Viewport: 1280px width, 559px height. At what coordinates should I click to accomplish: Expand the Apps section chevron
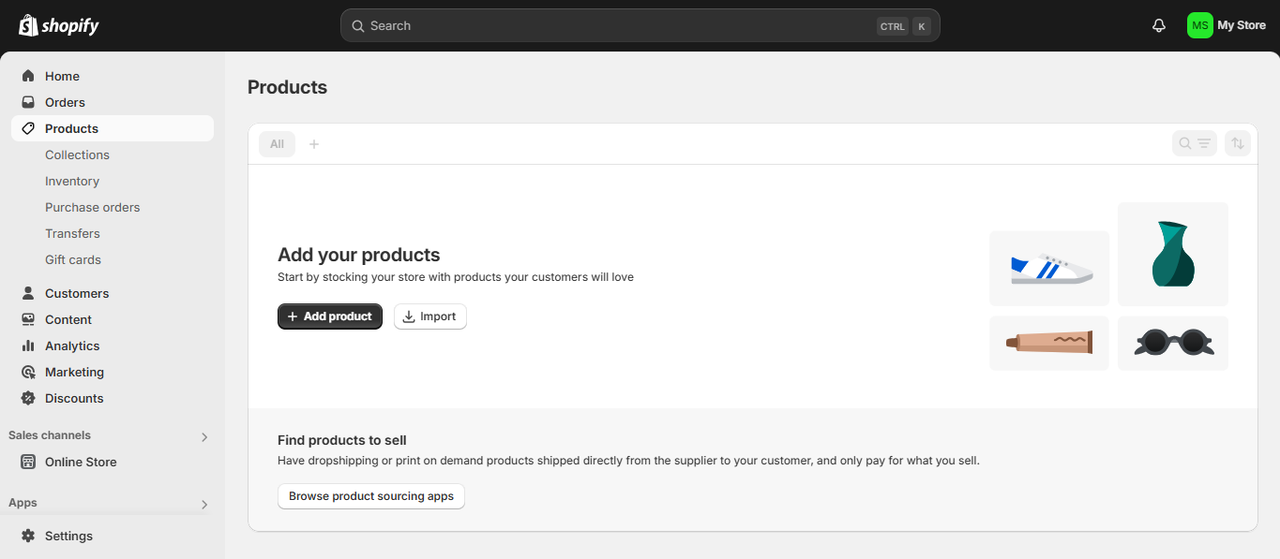pyautogui.click(x=204, y=505)
